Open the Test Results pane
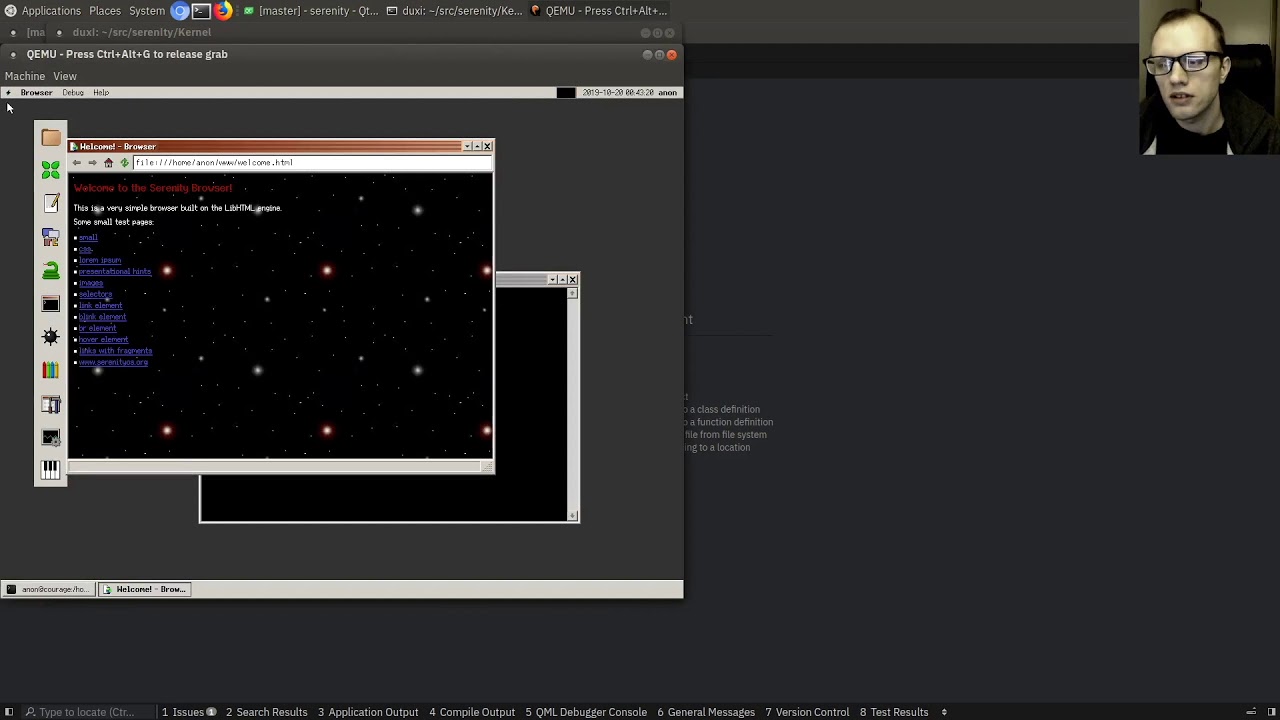 894,712
